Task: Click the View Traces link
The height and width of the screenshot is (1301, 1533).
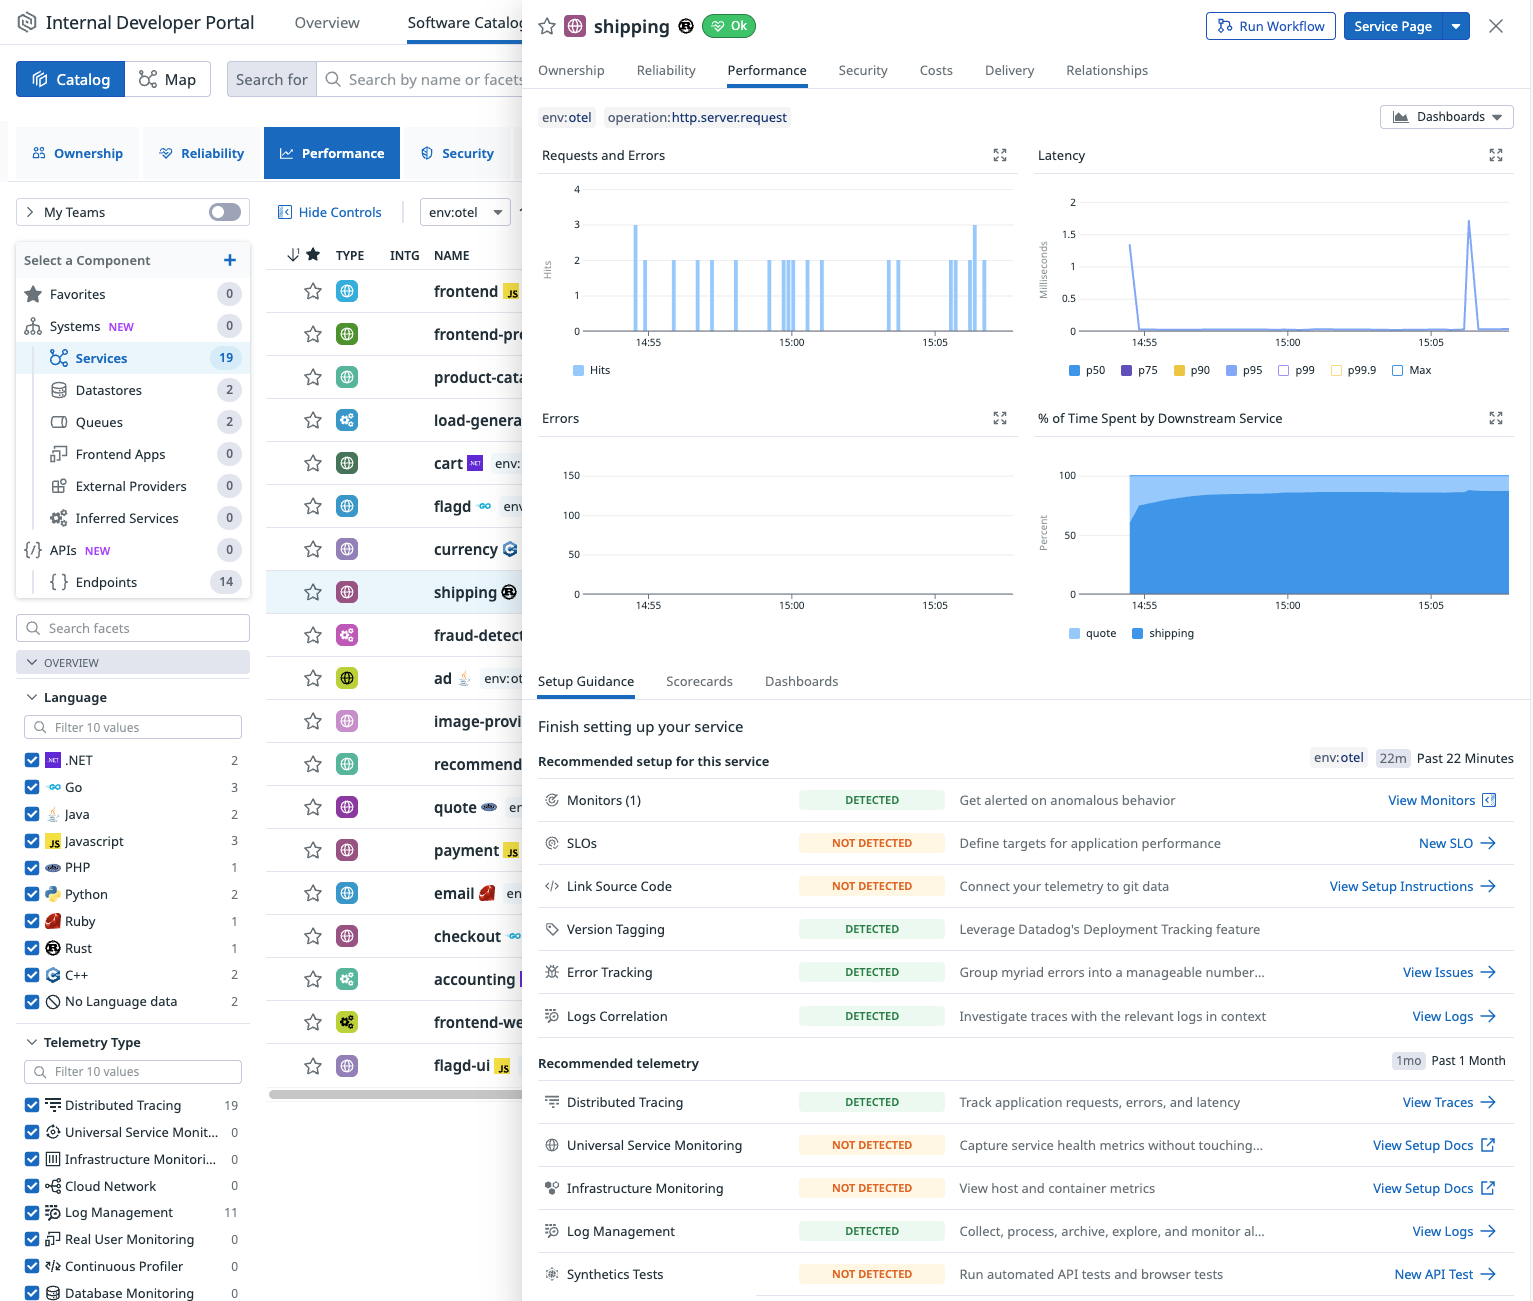Action: pos(1449,1102)
